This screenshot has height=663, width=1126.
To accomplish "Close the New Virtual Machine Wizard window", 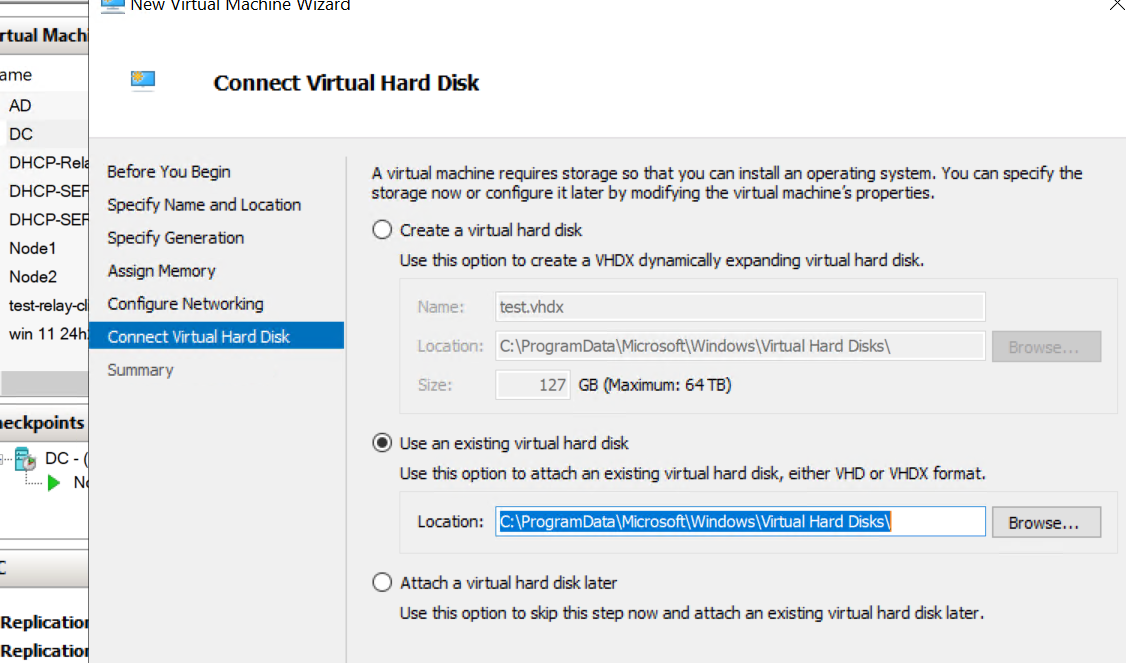I will (x=1116, y=5).
